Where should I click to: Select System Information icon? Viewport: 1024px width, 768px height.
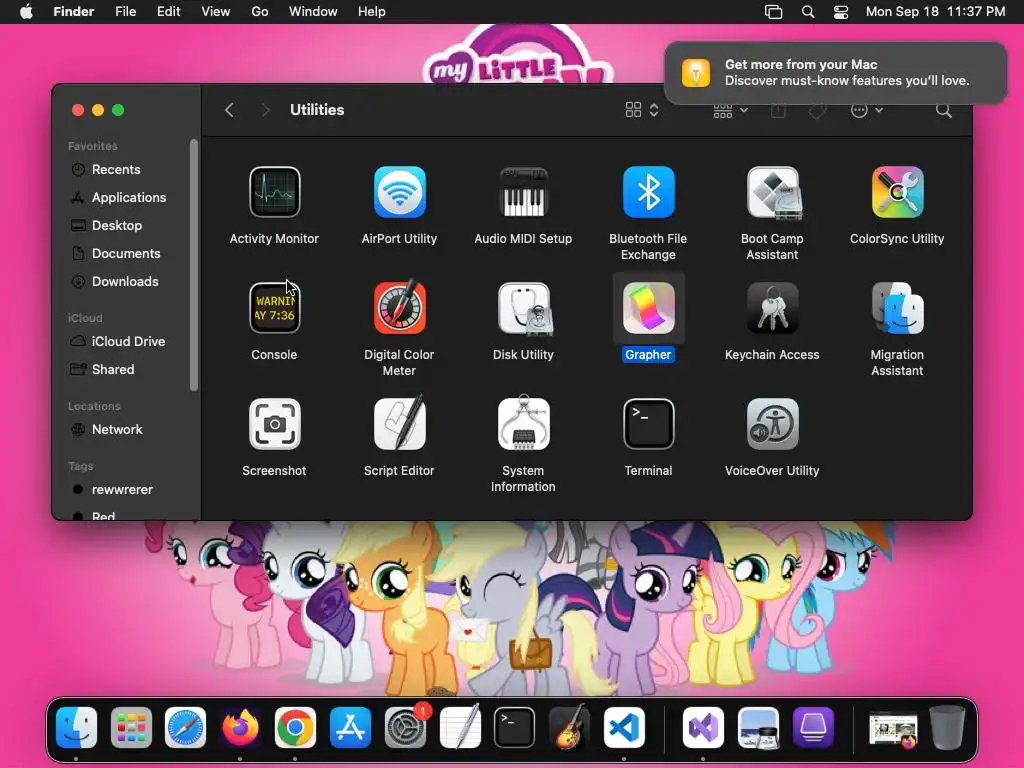[523, 423]
